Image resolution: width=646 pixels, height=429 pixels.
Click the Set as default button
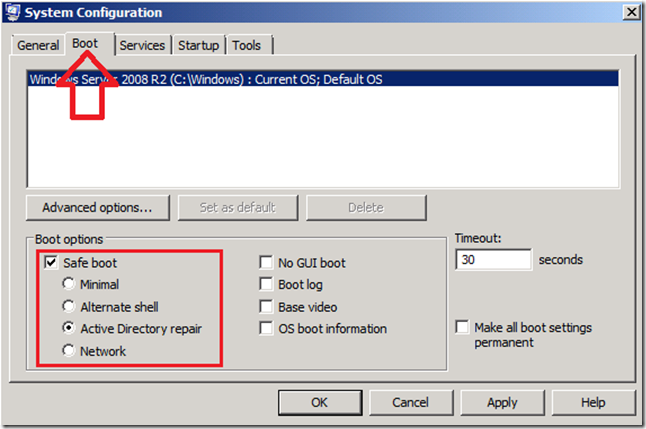point(238,208)
